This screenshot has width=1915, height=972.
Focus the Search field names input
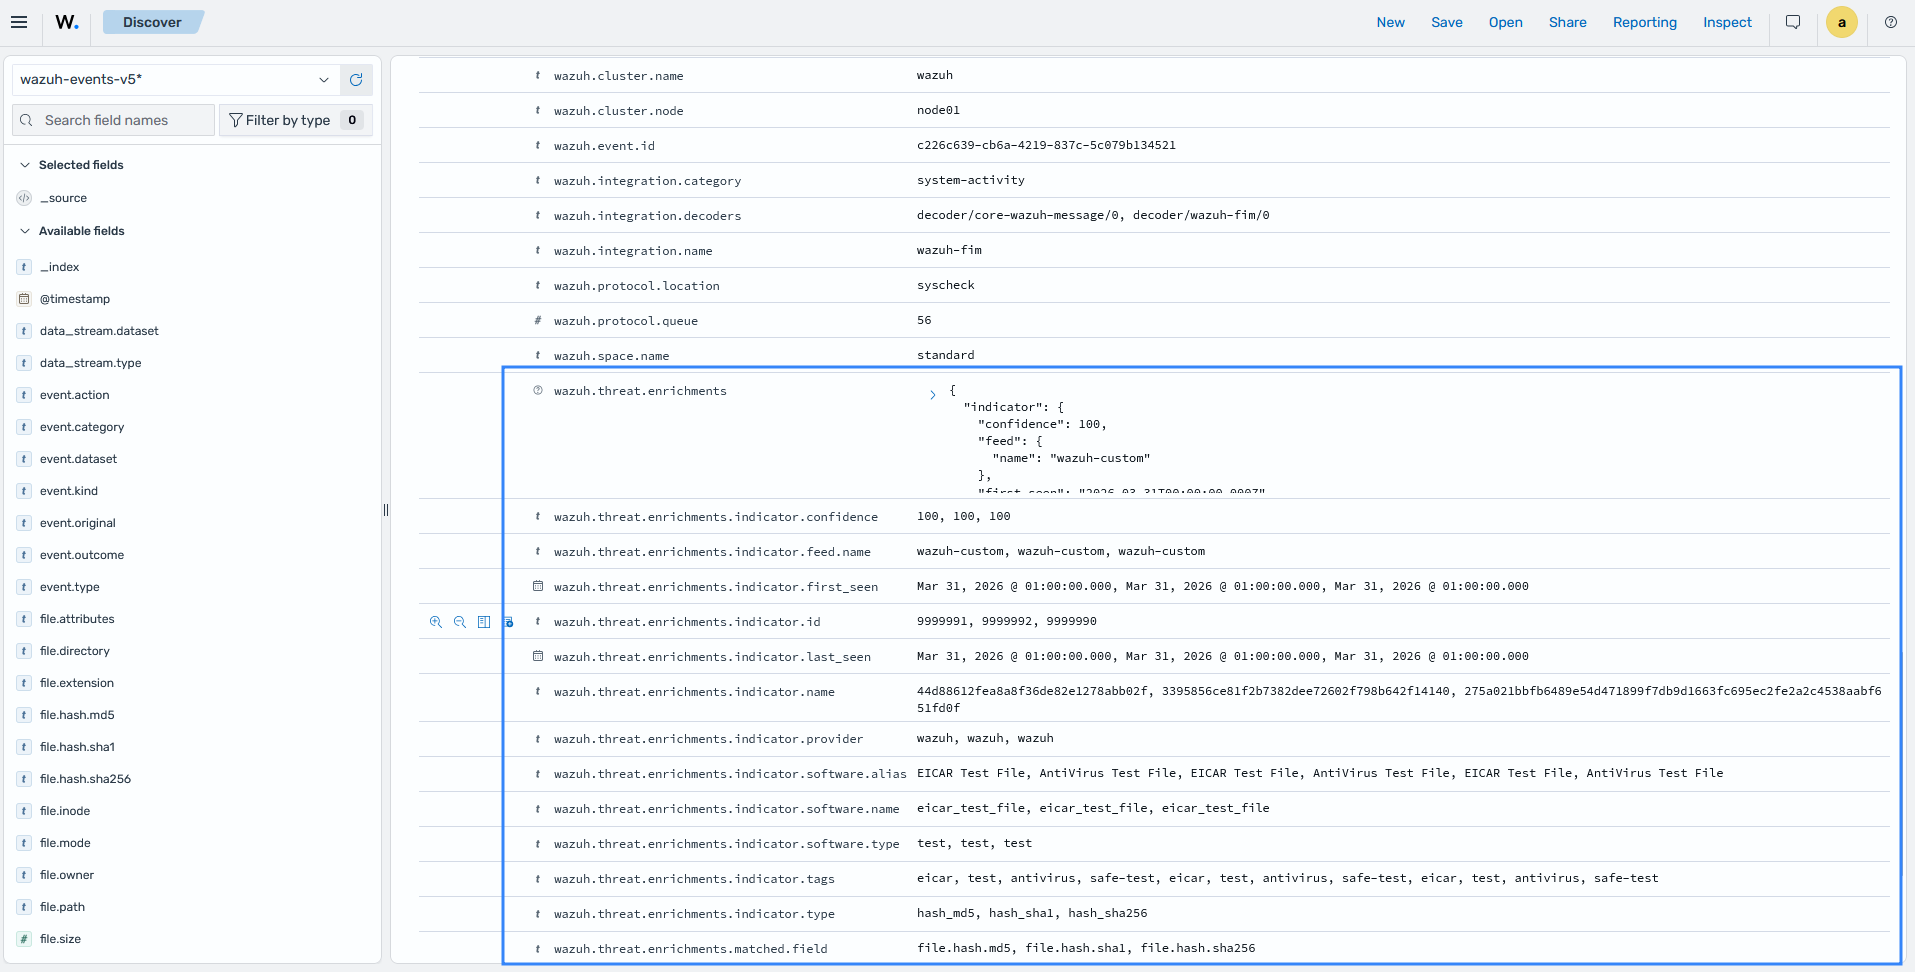click(x=114, y=120)
